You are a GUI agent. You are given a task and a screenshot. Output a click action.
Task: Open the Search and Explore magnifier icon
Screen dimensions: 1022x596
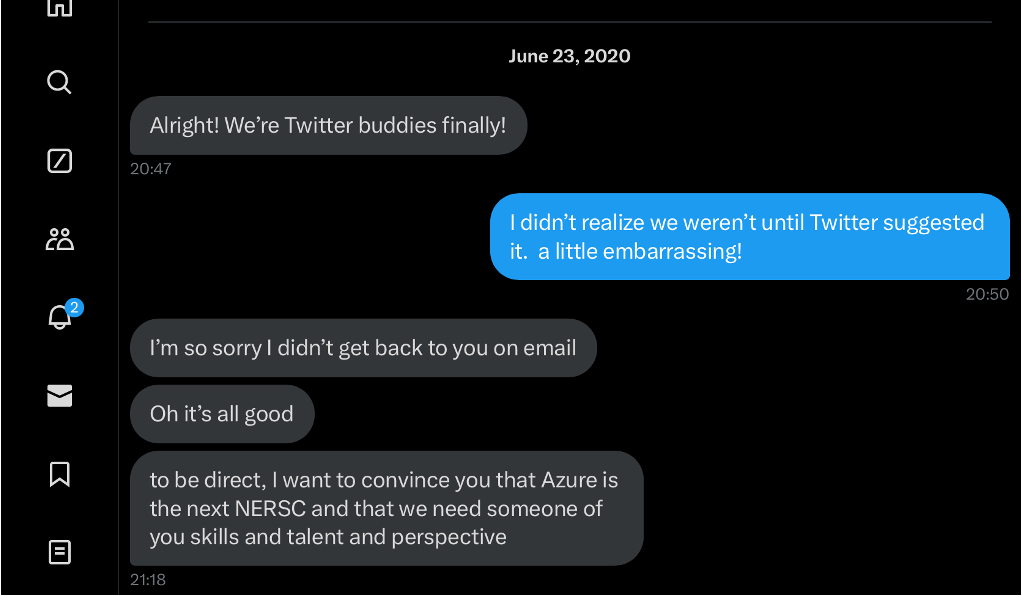pyautogui.click(x=59, y=82)
